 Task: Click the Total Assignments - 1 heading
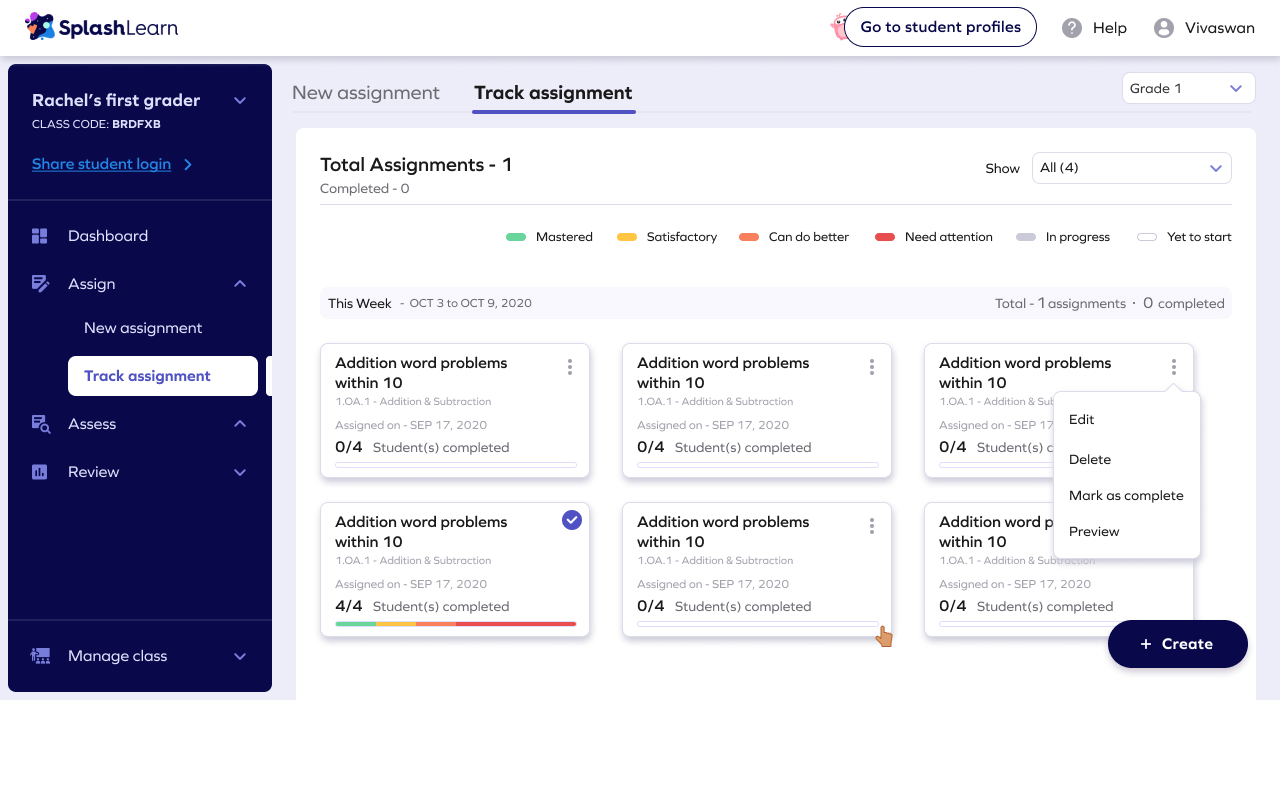(416, 165)
